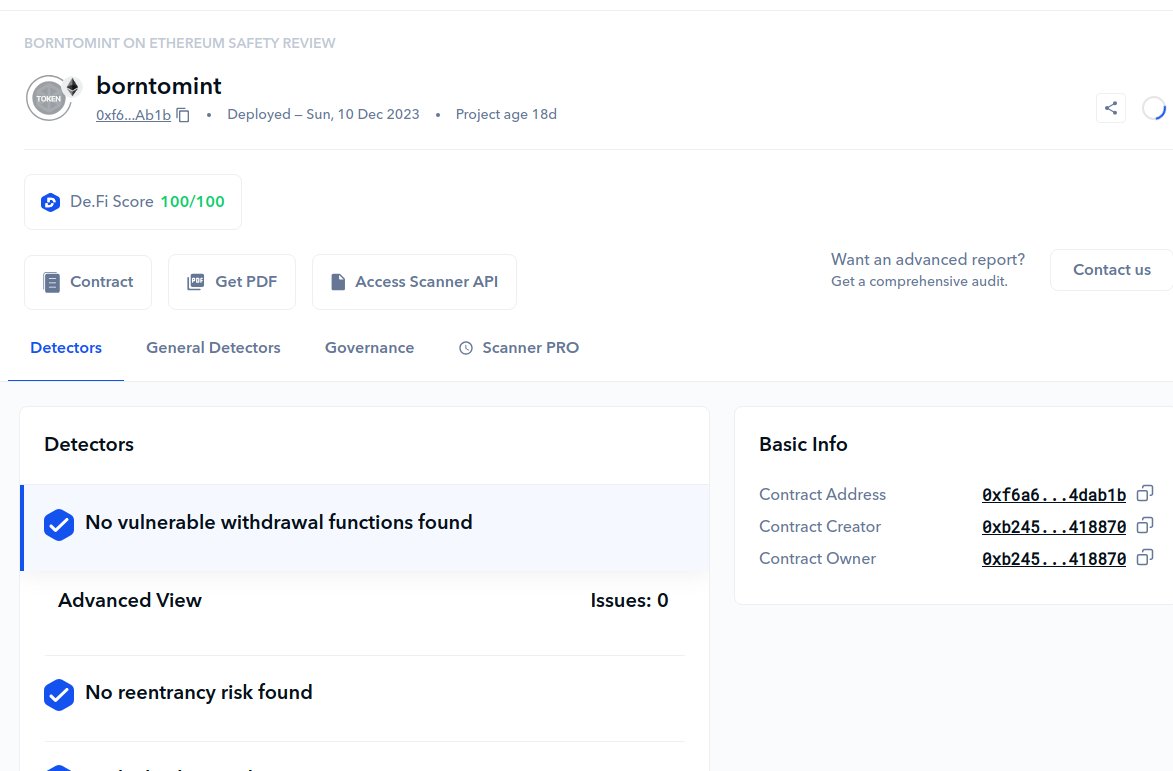Collapse the No vulnerable withdrawal functions row
This screenshot has height=771, width=1173.
[365, 528]
